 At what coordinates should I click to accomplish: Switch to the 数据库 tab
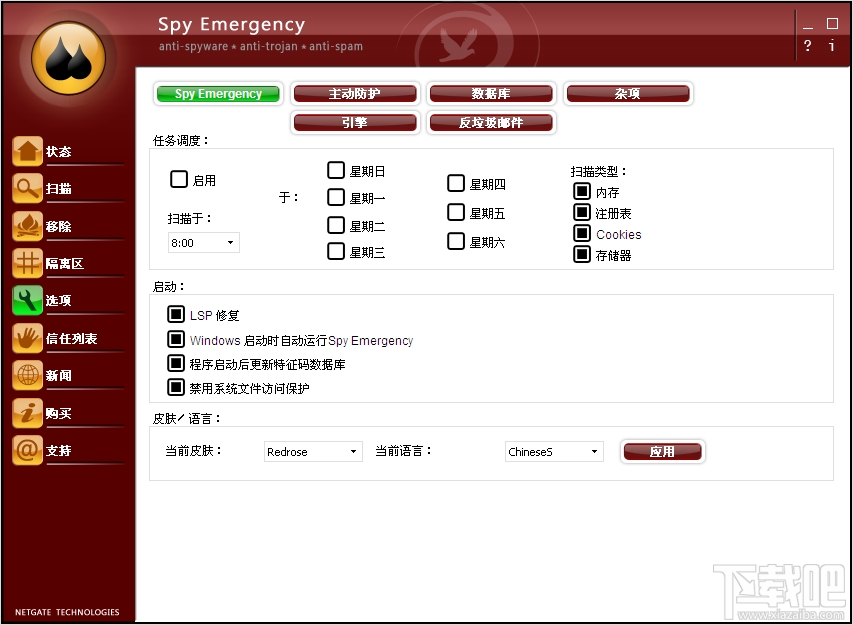[x=491, y=93]
